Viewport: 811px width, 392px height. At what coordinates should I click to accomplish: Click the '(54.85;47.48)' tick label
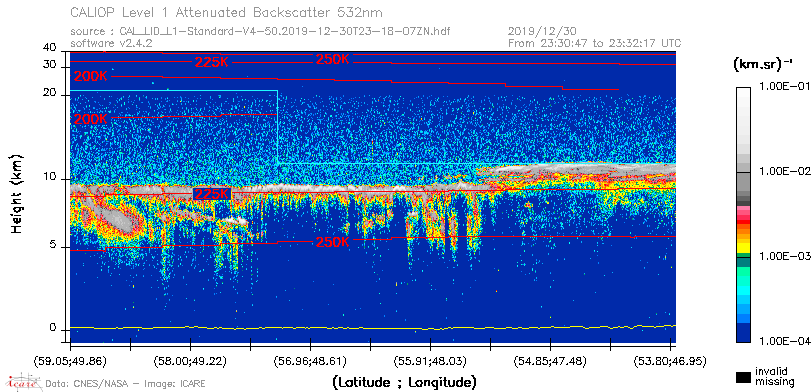pos(550,360)
